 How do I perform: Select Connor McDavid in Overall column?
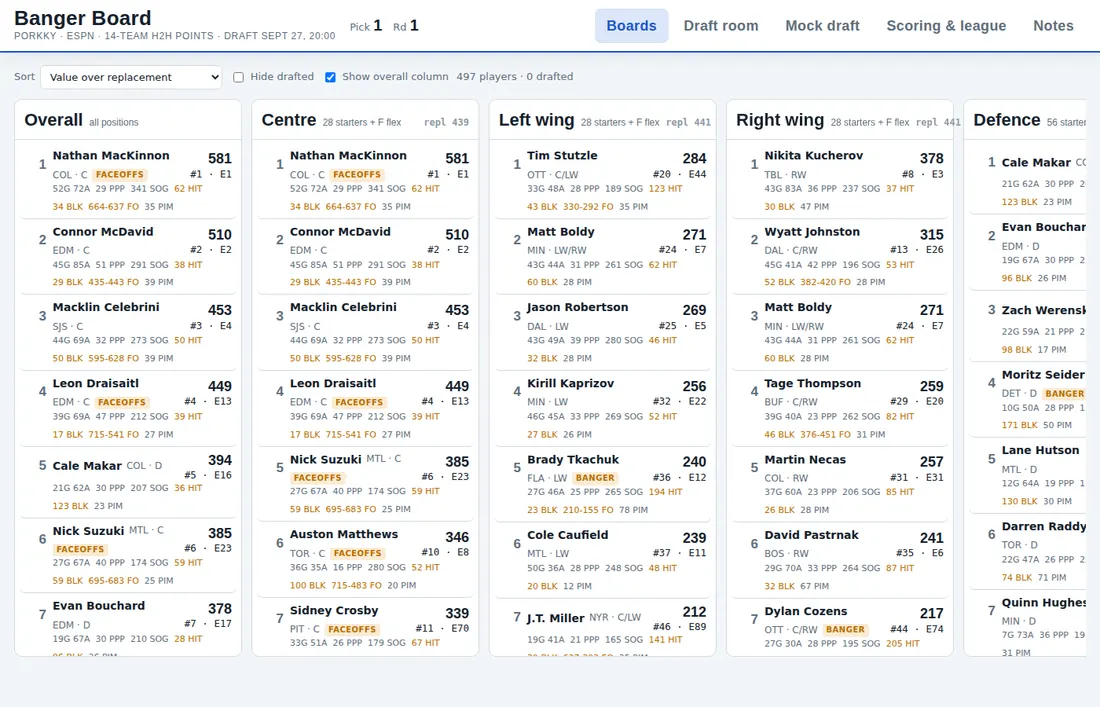(128, 256)
